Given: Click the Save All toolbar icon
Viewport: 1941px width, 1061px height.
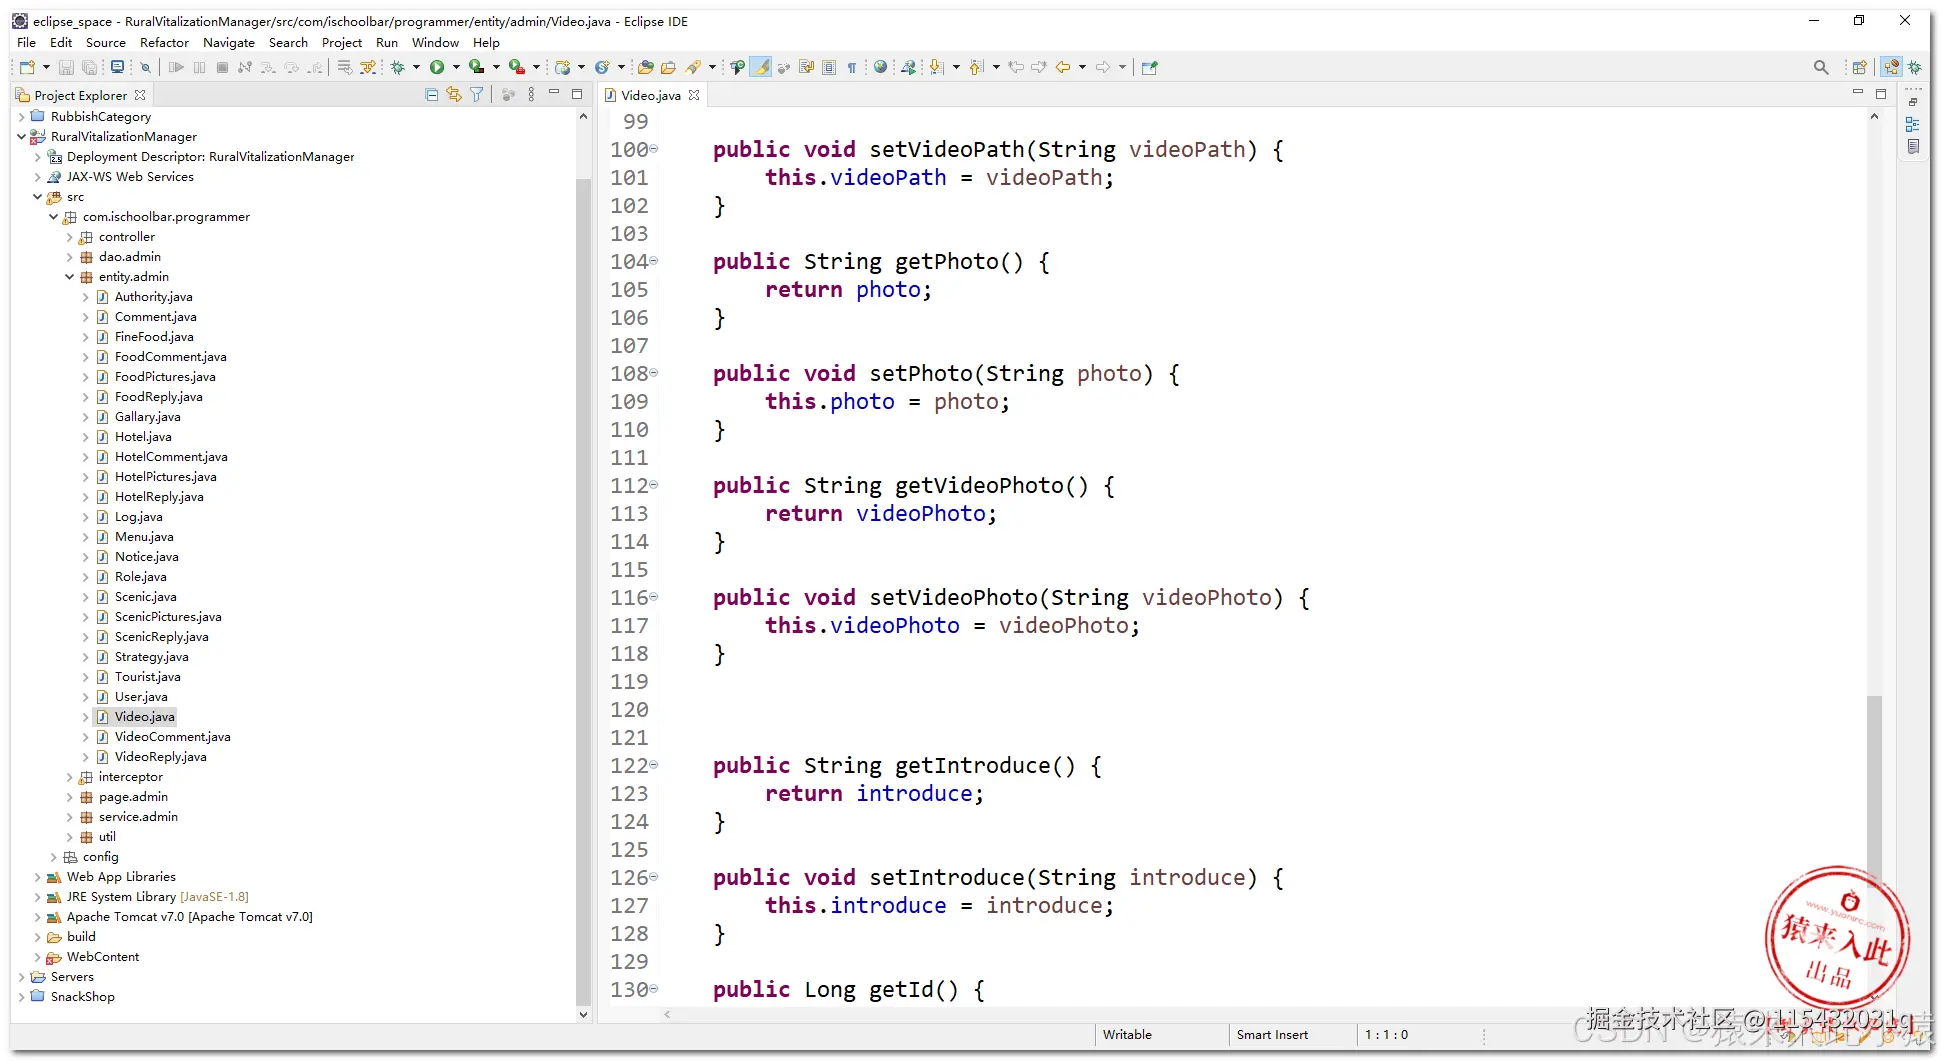Looking at the screenshot, I should coord(89,67).
